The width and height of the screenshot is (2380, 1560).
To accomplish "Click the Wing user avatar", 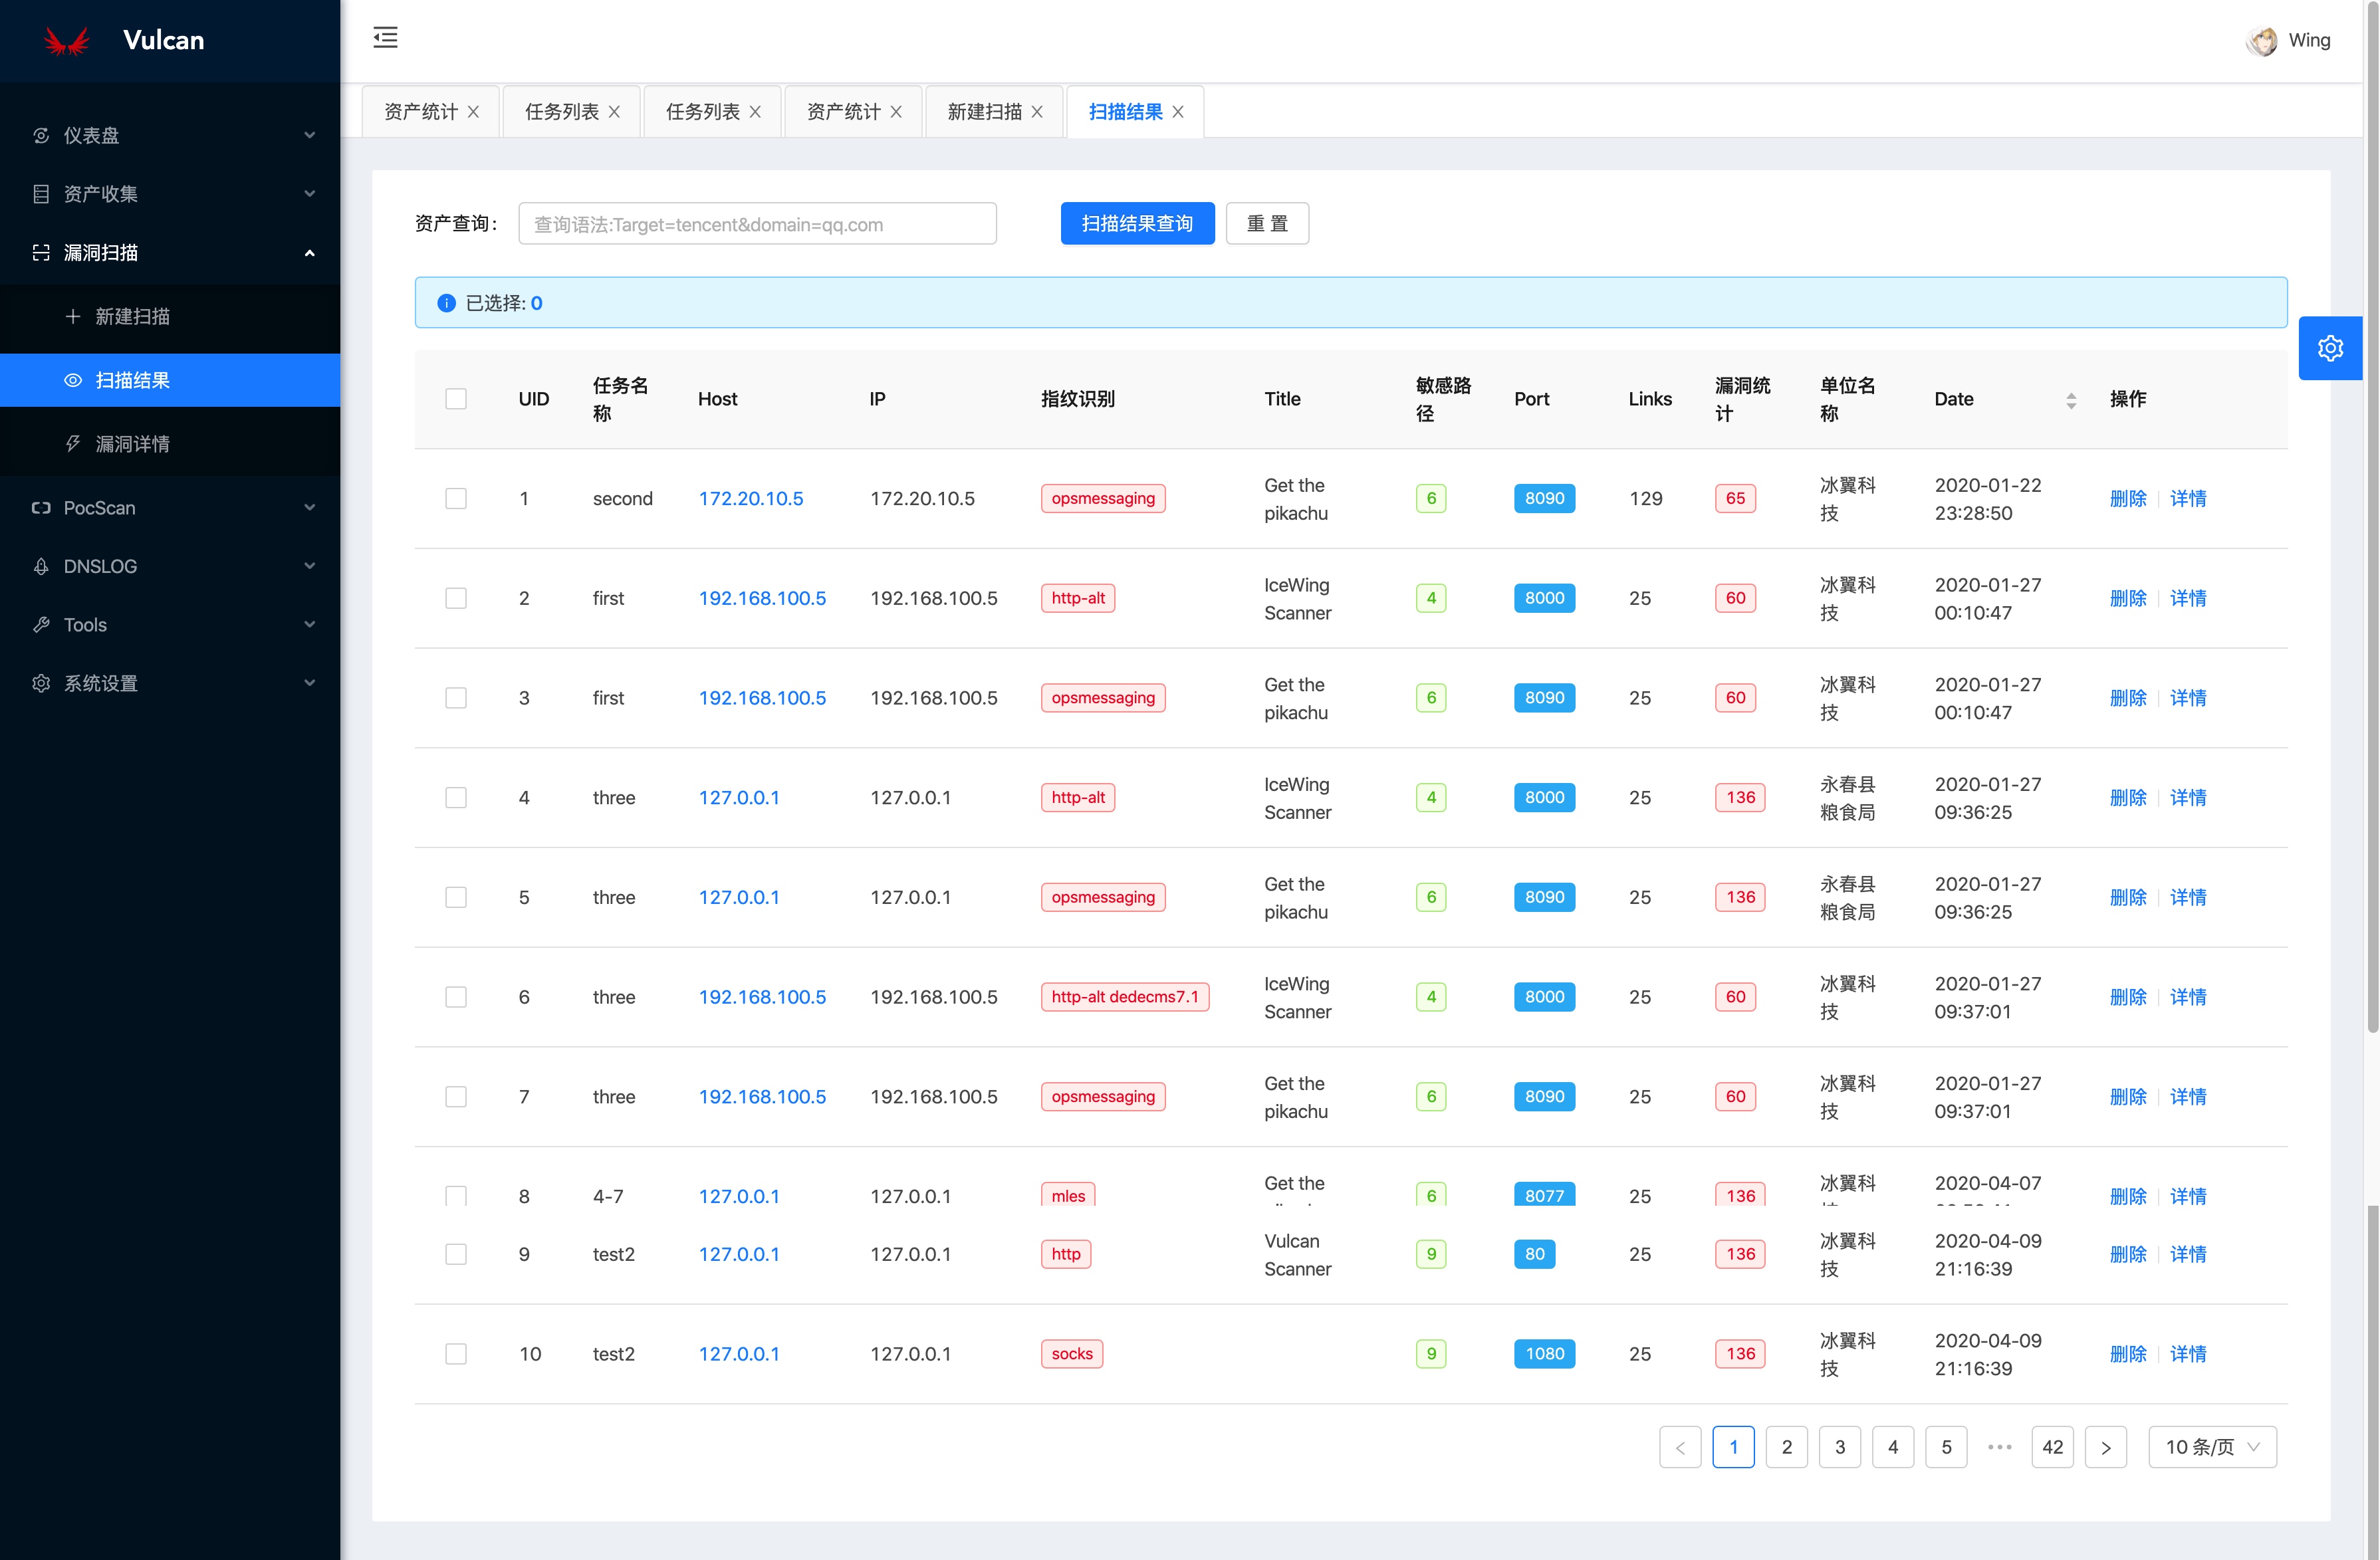I will click(2261, 41).
